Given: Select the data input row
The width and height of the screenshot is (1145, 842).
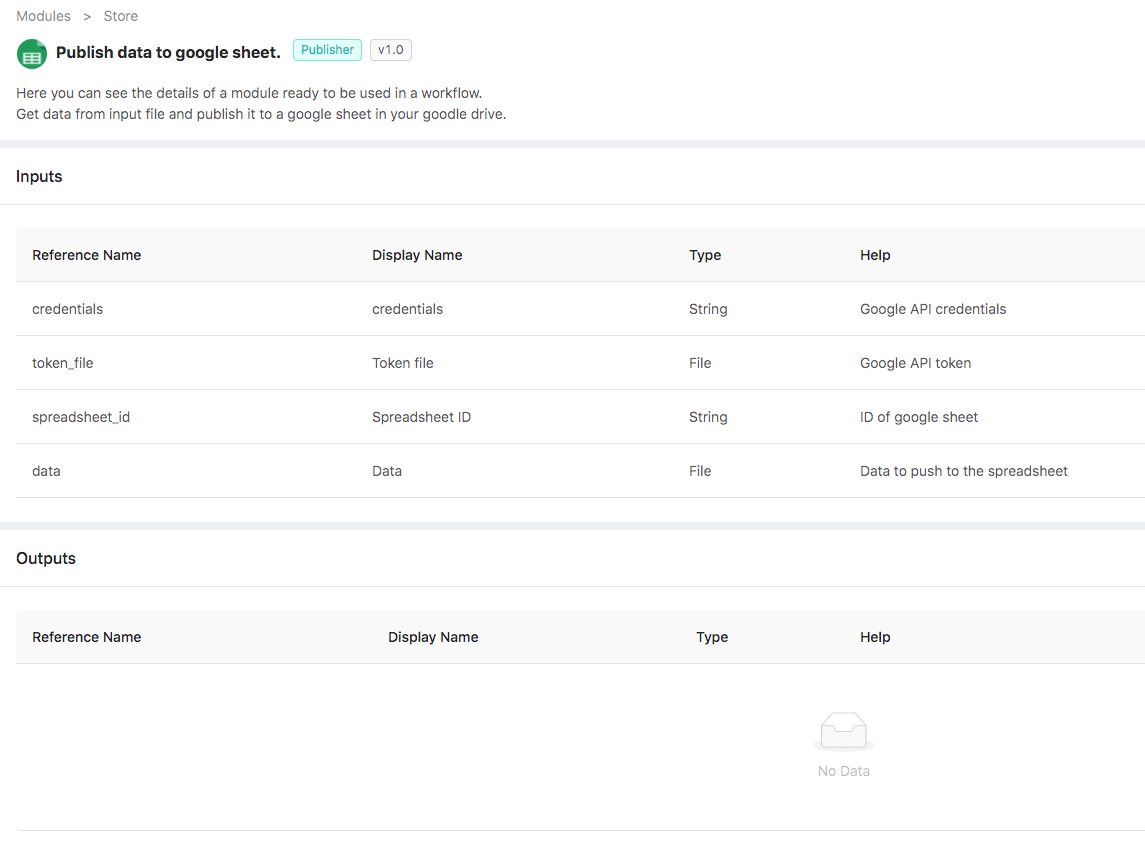Looking at the screenshot, I should tap(400, 471).
